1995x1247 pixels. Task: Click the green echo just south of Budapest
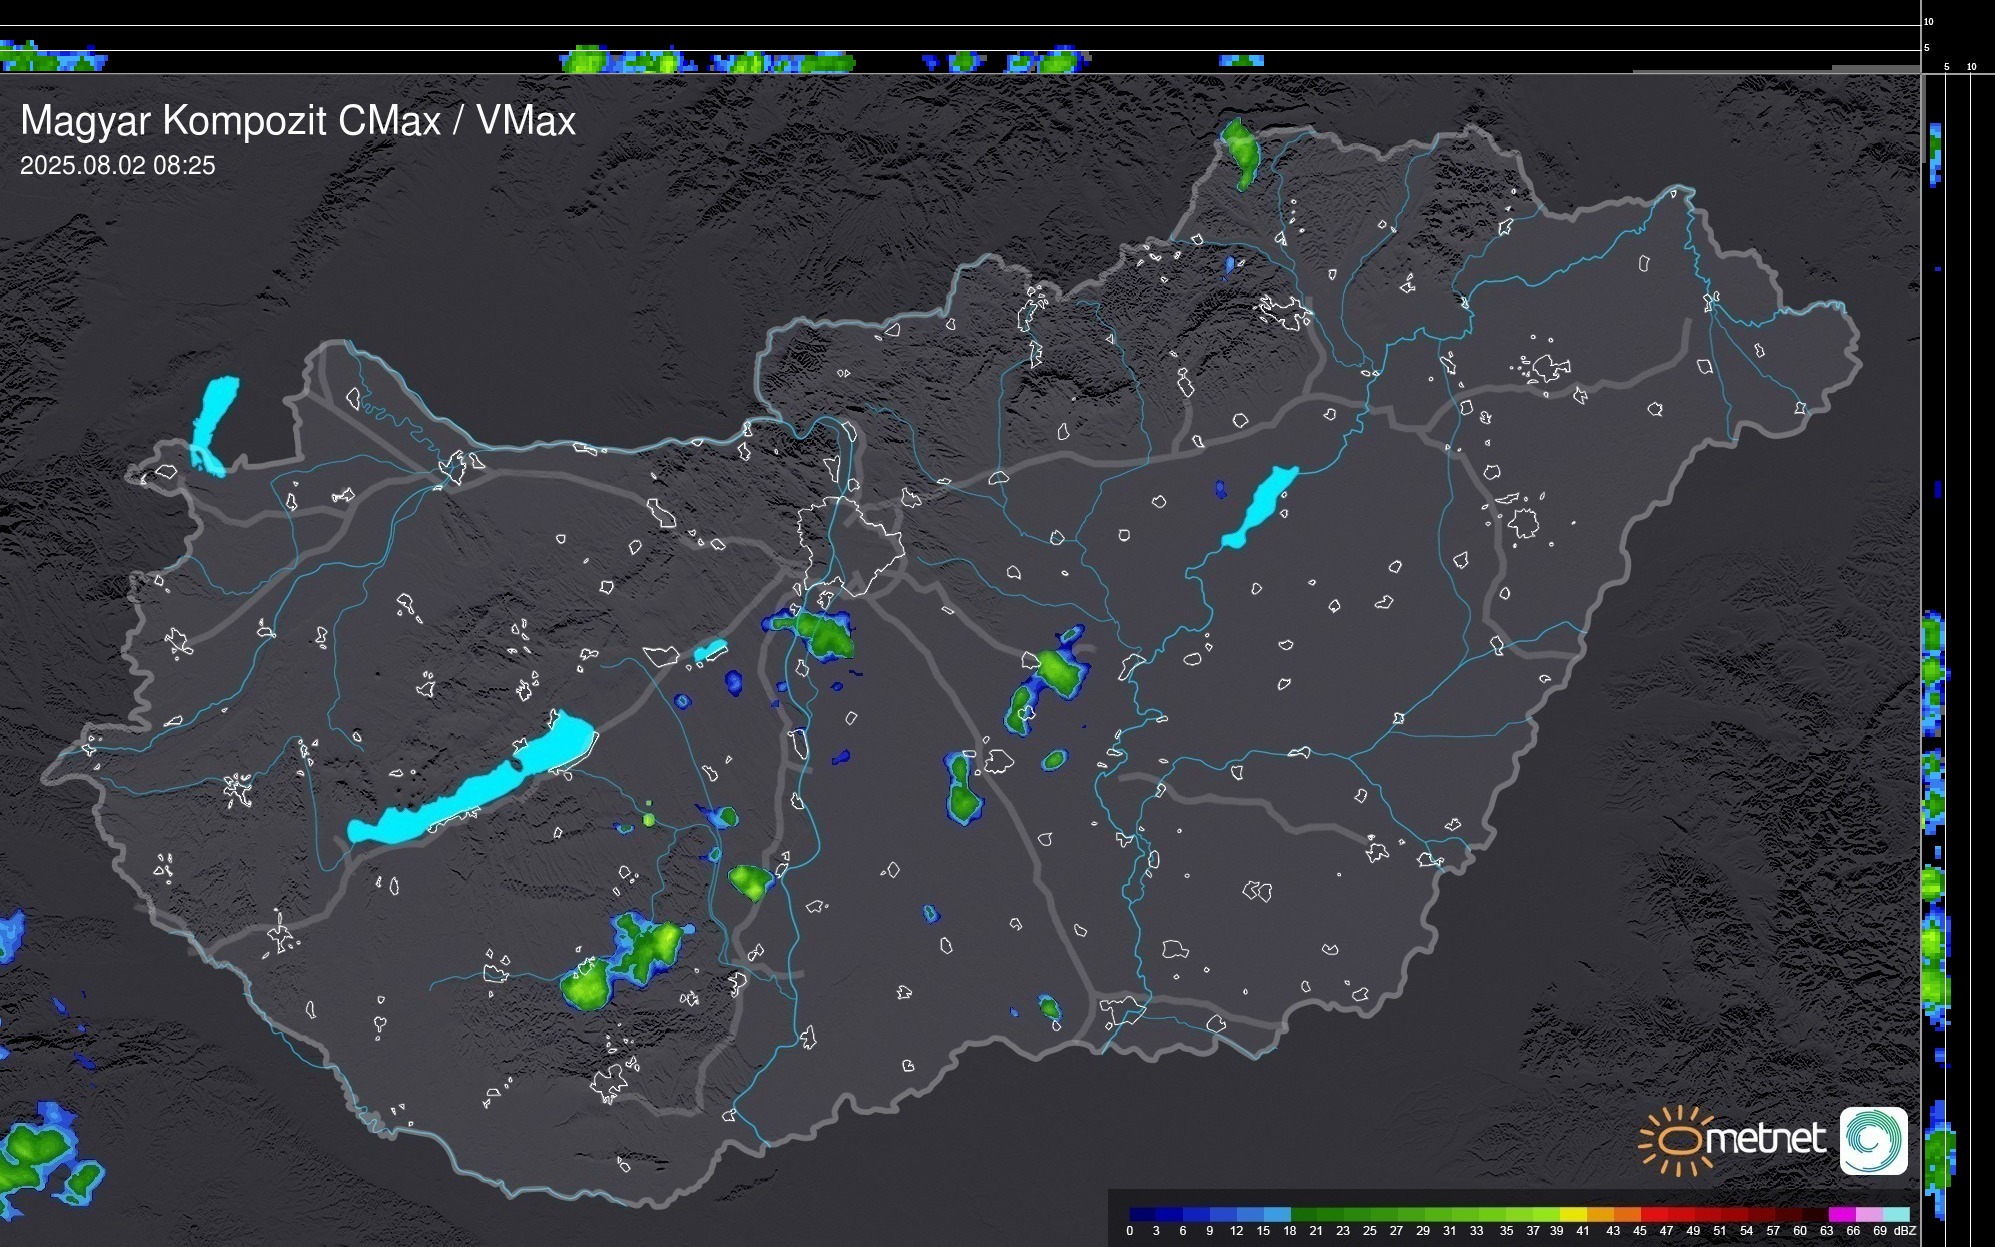point(824,635)
